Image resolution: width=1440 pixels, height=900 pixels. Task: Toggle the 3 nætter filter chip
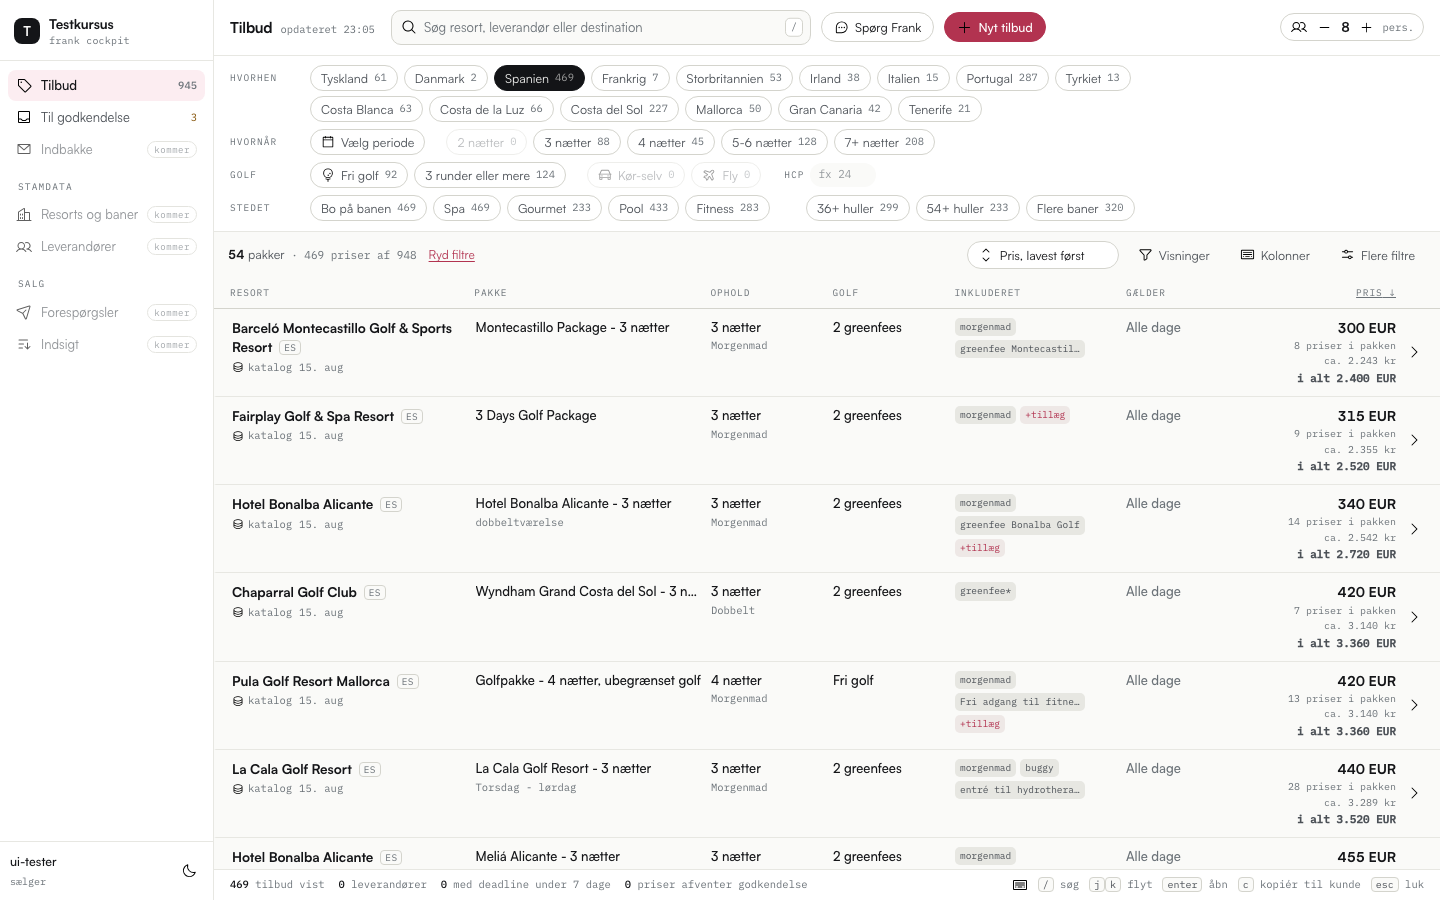point(577,143)
